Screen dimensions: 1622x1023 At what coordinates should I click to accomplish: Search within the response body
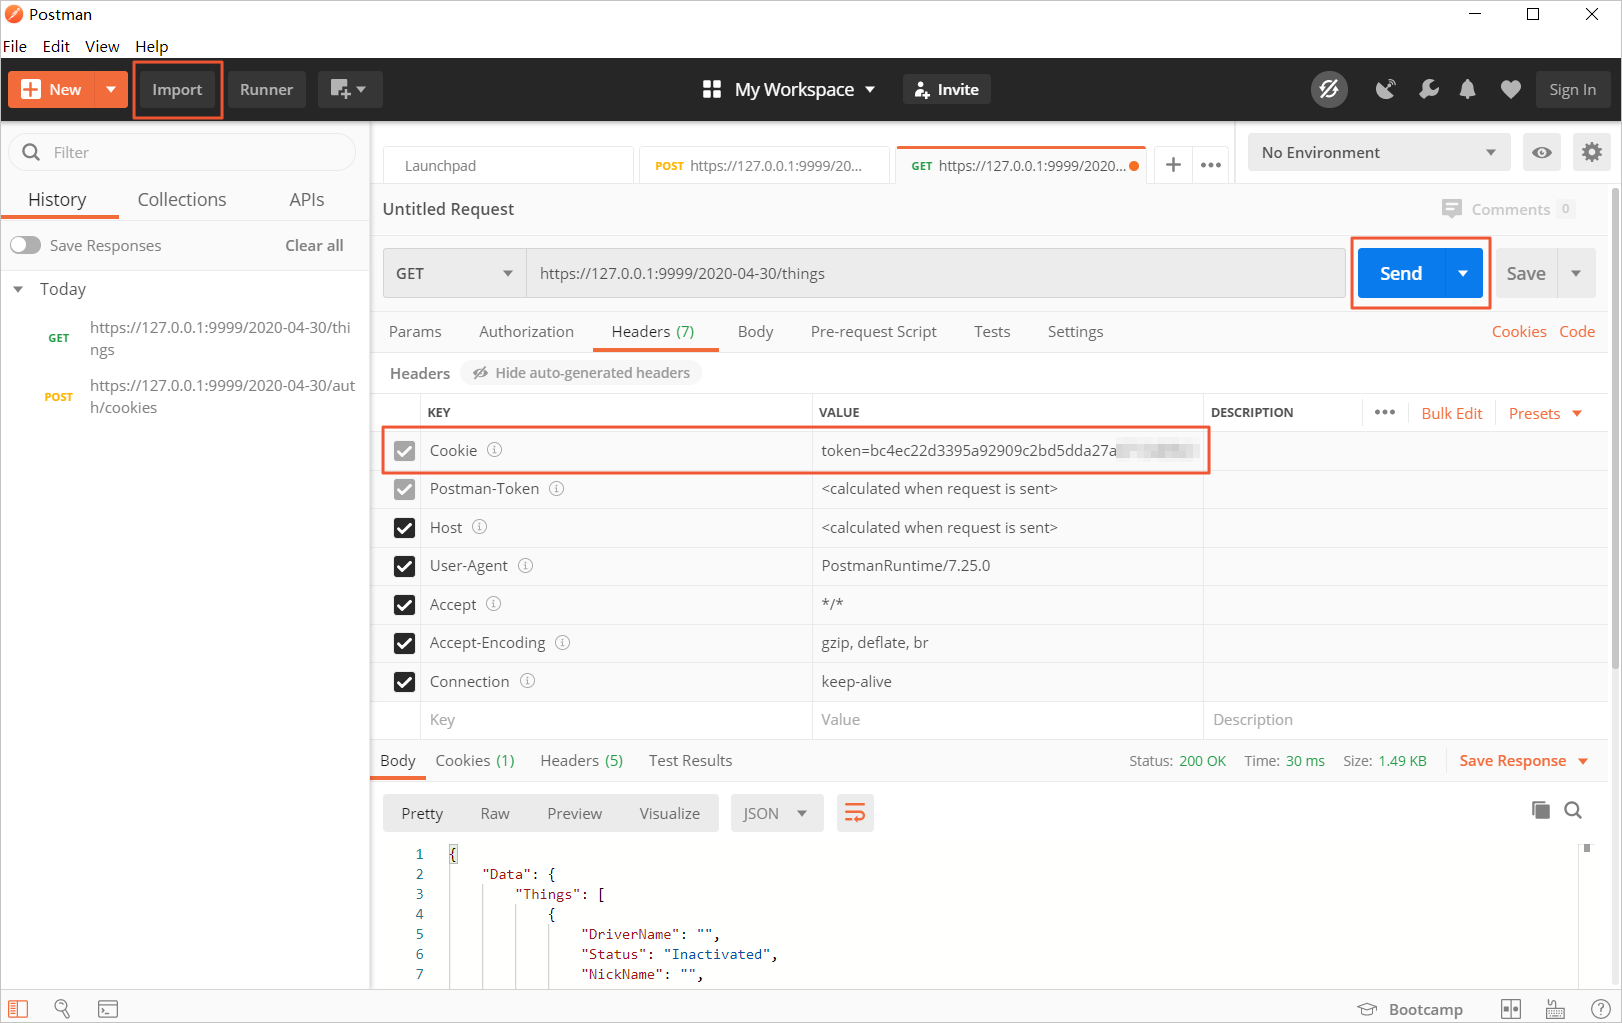click(x=1573, y=810)
